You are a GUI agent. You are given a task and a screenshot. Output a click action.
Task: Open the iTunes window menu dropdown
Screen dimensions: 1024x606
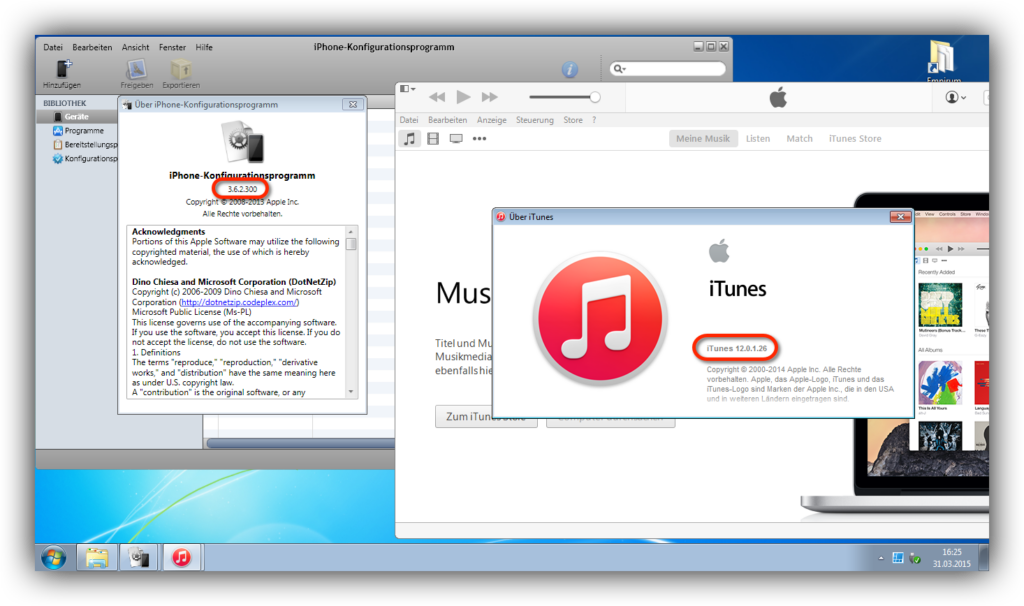(408, 89)
